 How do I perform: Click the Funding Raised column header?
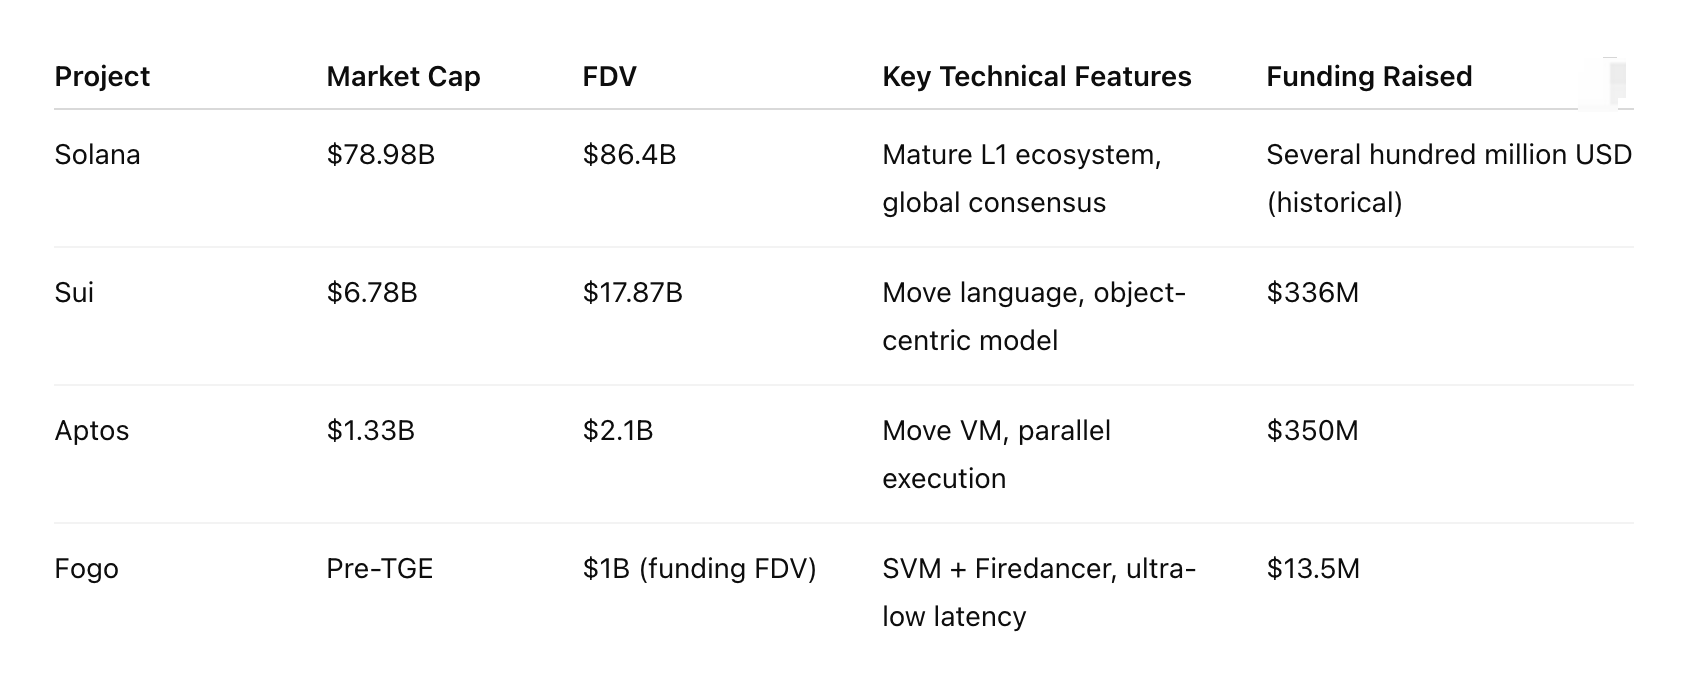pyautogui.click(x=1369, y=77)
